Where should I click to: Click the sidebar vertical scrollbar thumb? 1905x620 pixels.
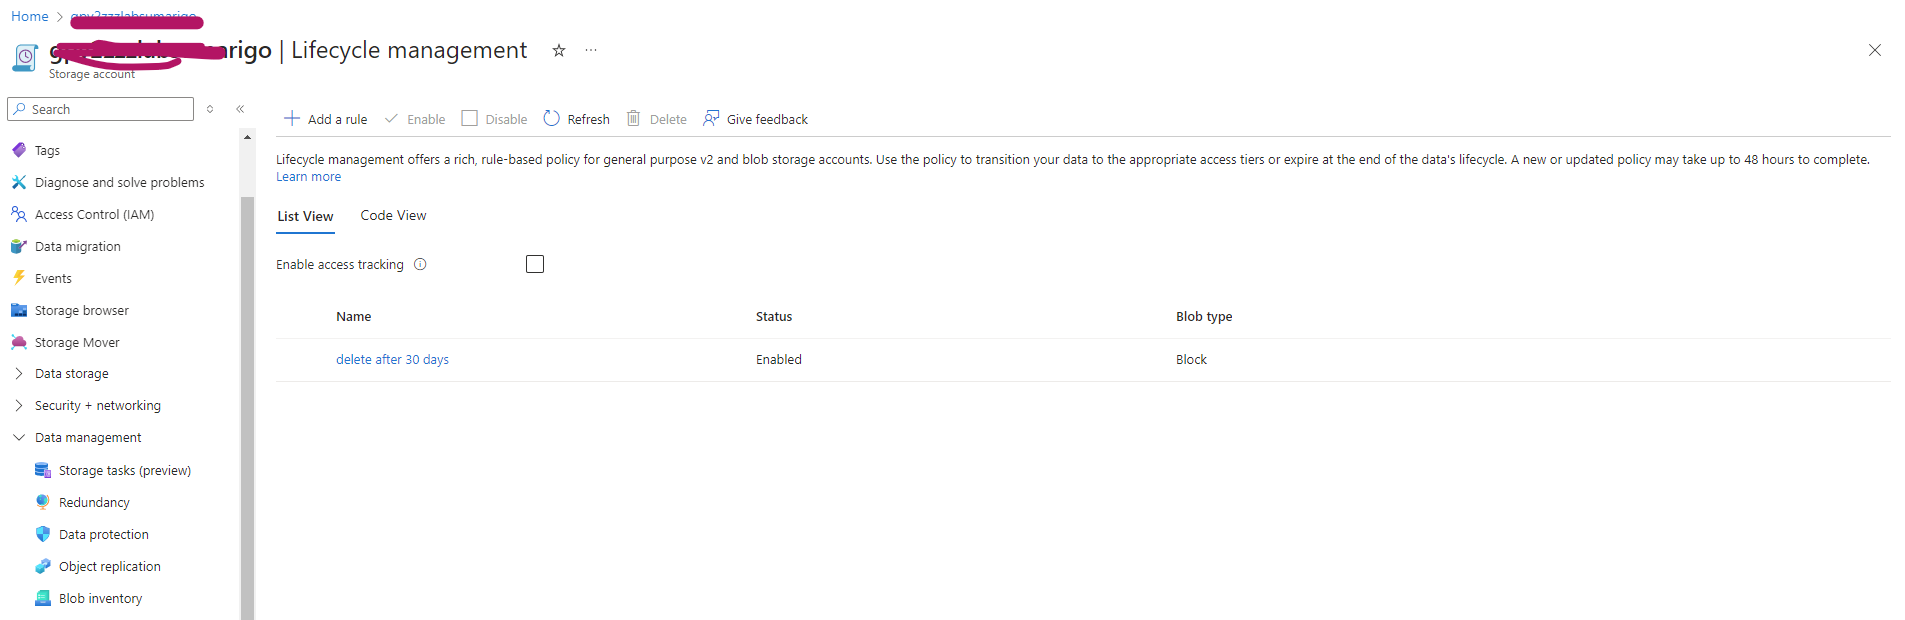[x=247, y=408]
